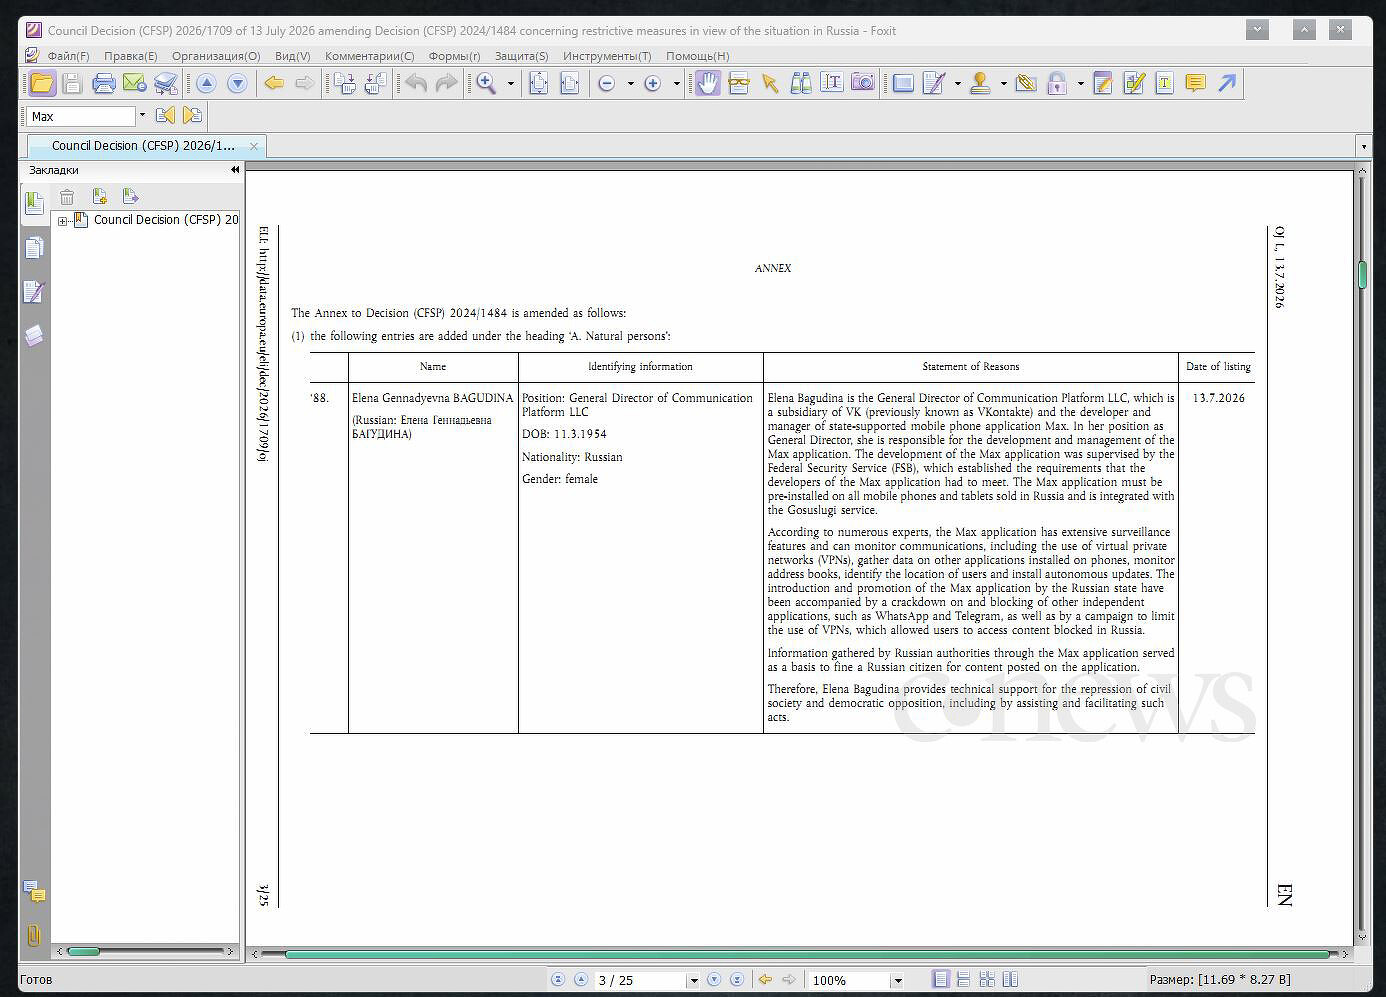1386x997 pixels.
Task: Attach a file with the paperclip icon
Action: tap(1025, 84)
